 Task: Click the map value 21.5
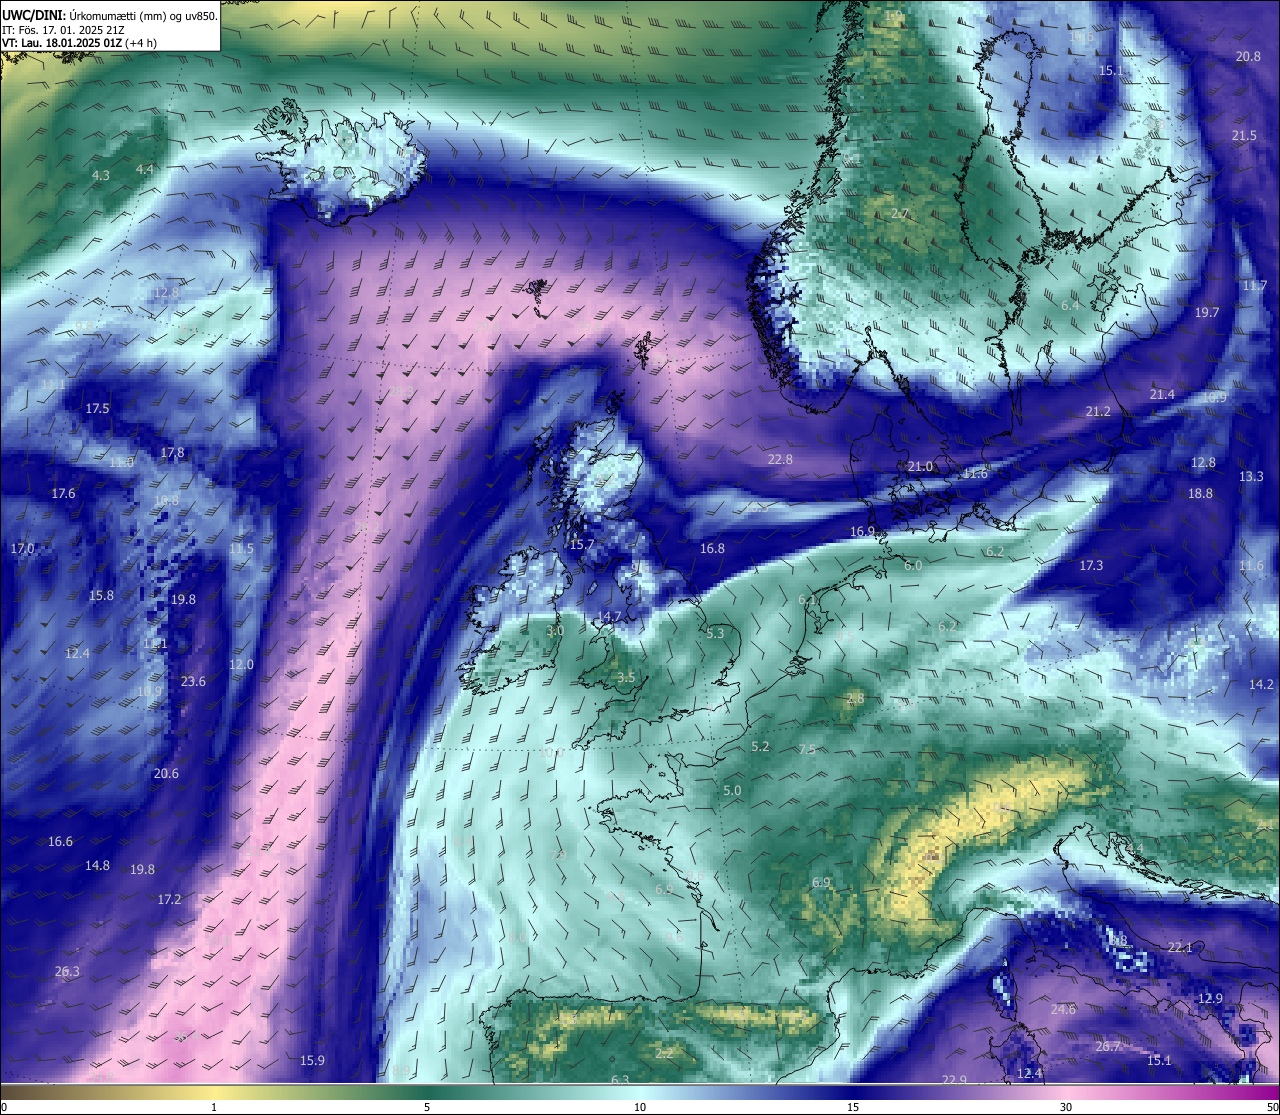[1244, 135]
